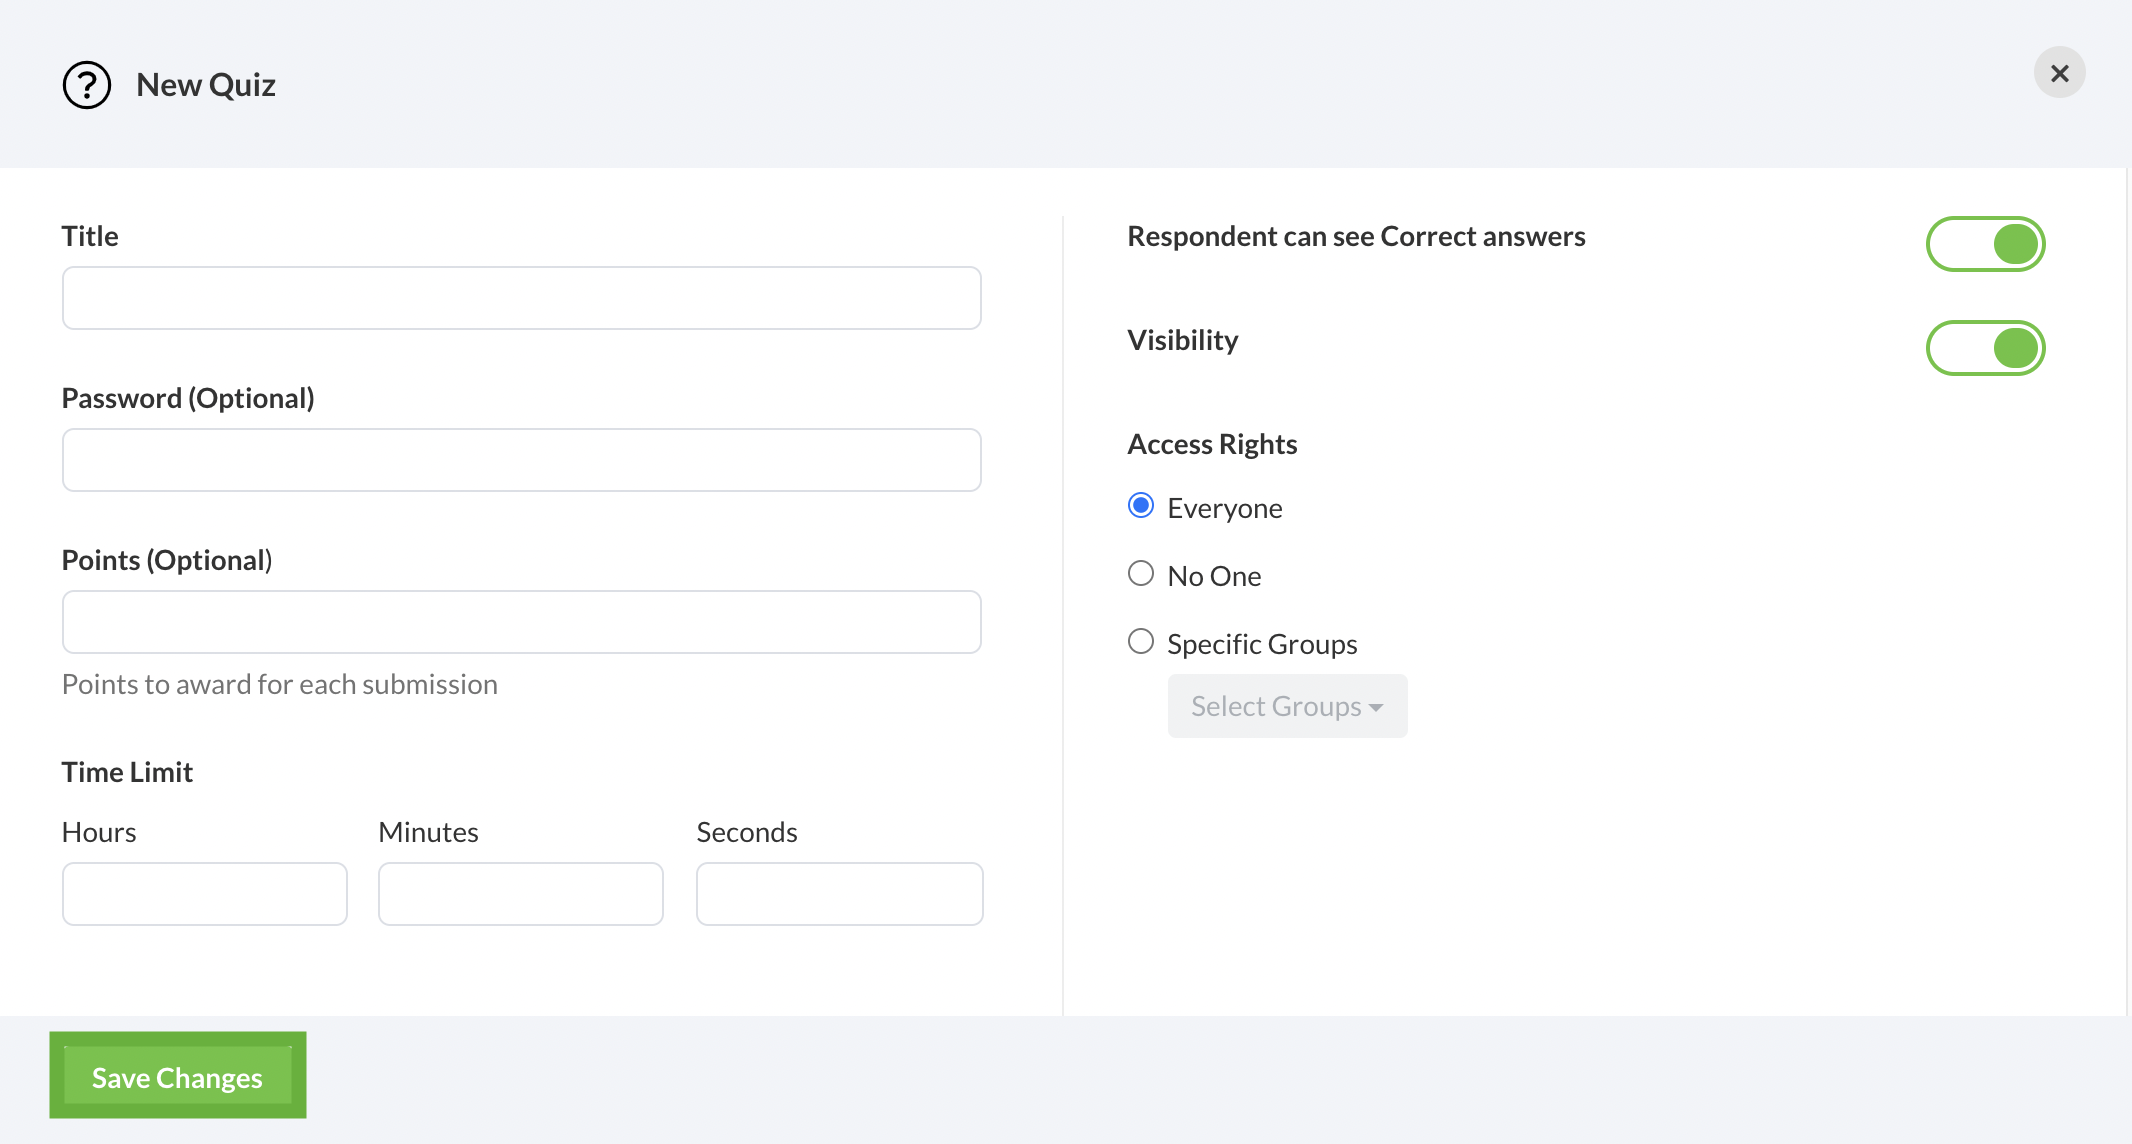The width and height of the screenshot is (2132, 1144).
Task: Choose the No One radio button
Action: point(1141,574)
